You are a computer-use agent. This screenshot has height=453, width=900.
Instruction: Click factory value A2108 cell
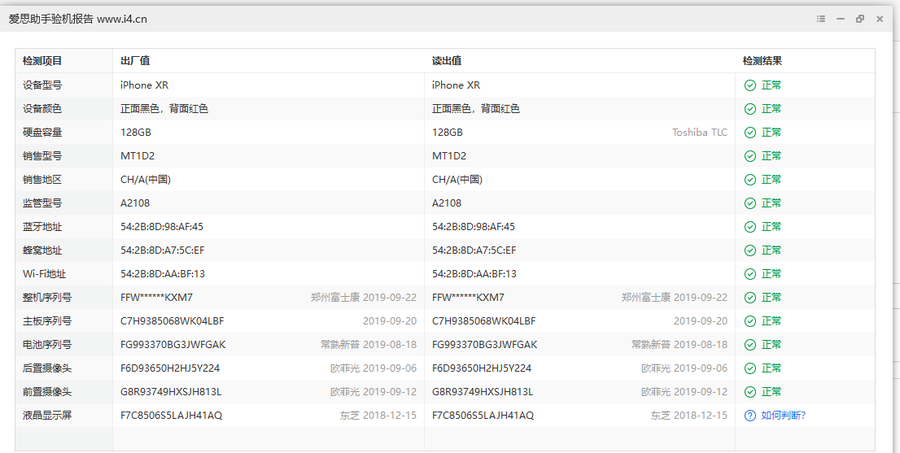[x=135, y=203]
